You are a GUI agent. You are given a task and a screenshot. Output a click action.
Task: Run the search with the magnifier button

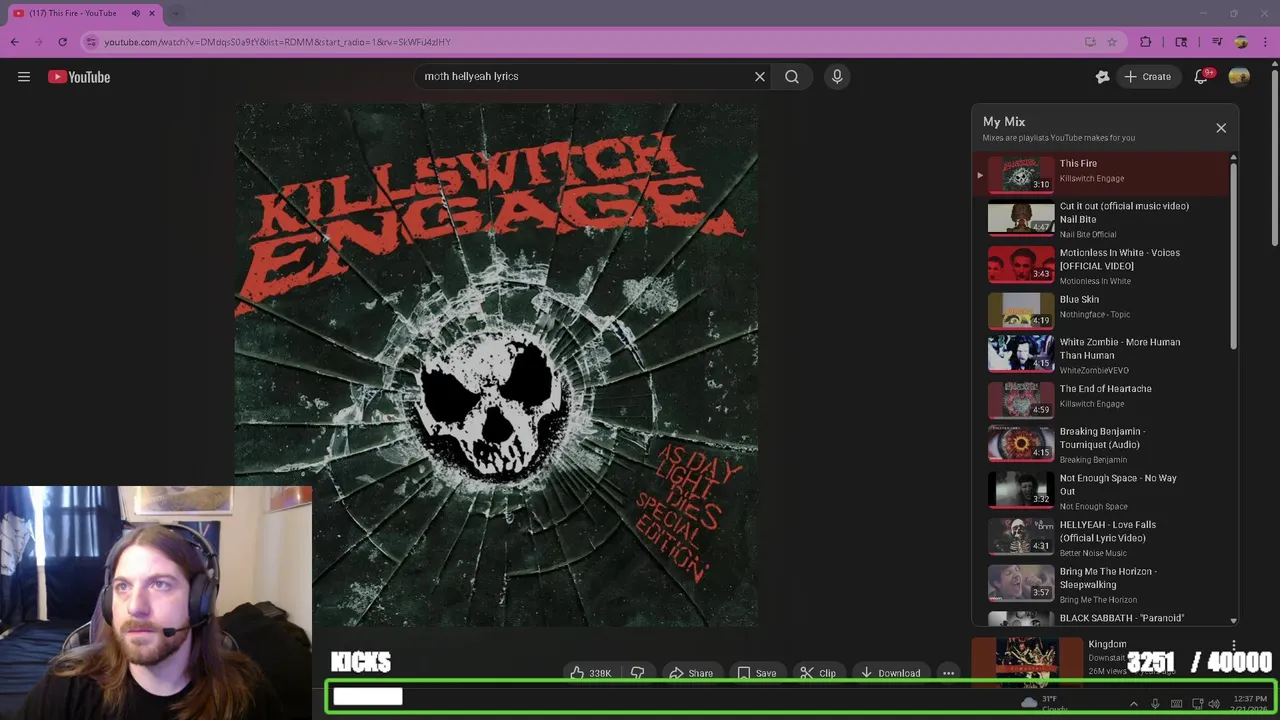(792, 76)
